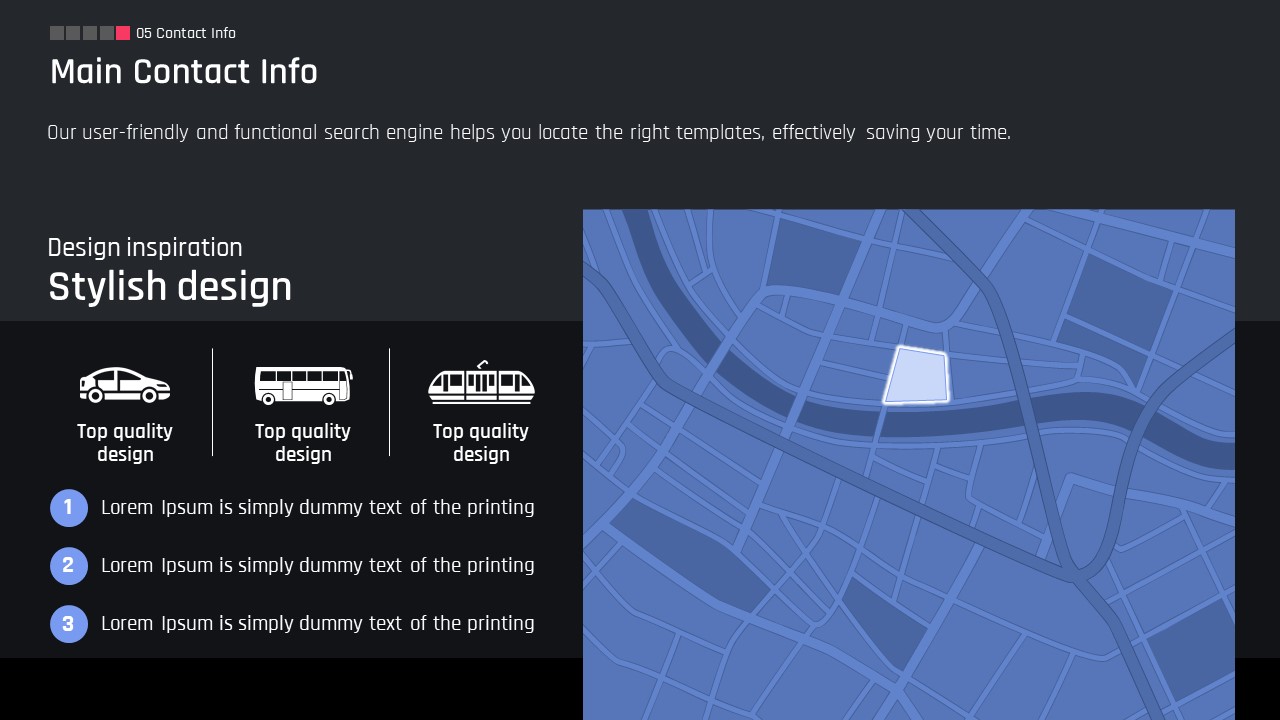Click the numbered circle 2
The height and width of the screenshot is (720, 1280).
[69, 566]
